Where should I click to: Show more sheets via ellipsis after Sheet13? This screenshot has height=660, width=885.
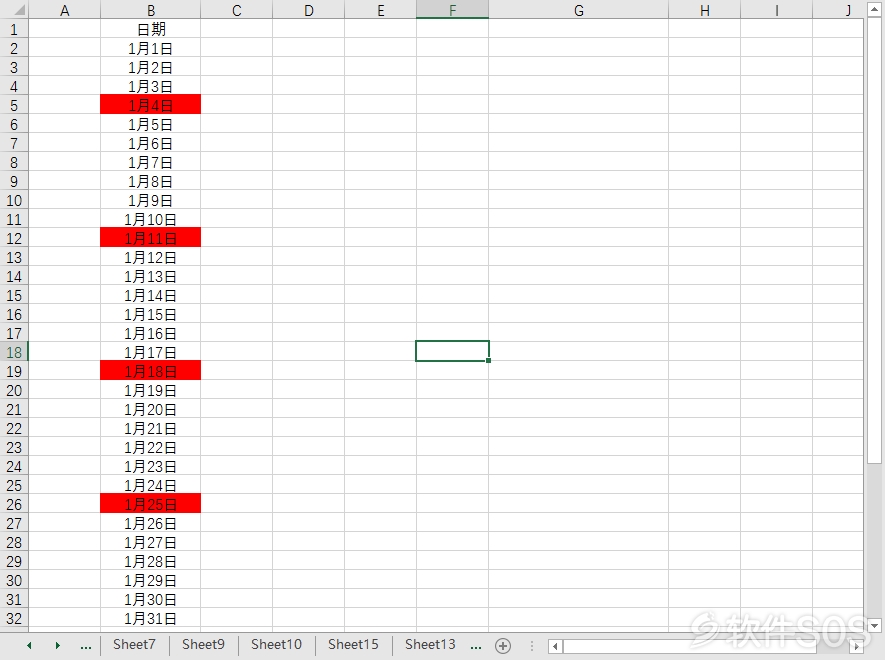[x=476, y=645]
